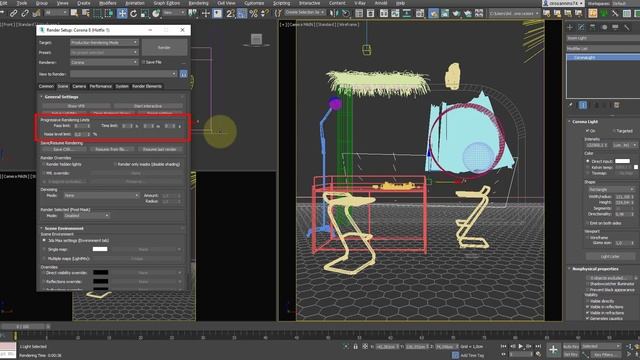The image size is (640, 360).
Task: Open the Scene tab in Render Setup
Action: pyautogui.click(x=63, y=86)
